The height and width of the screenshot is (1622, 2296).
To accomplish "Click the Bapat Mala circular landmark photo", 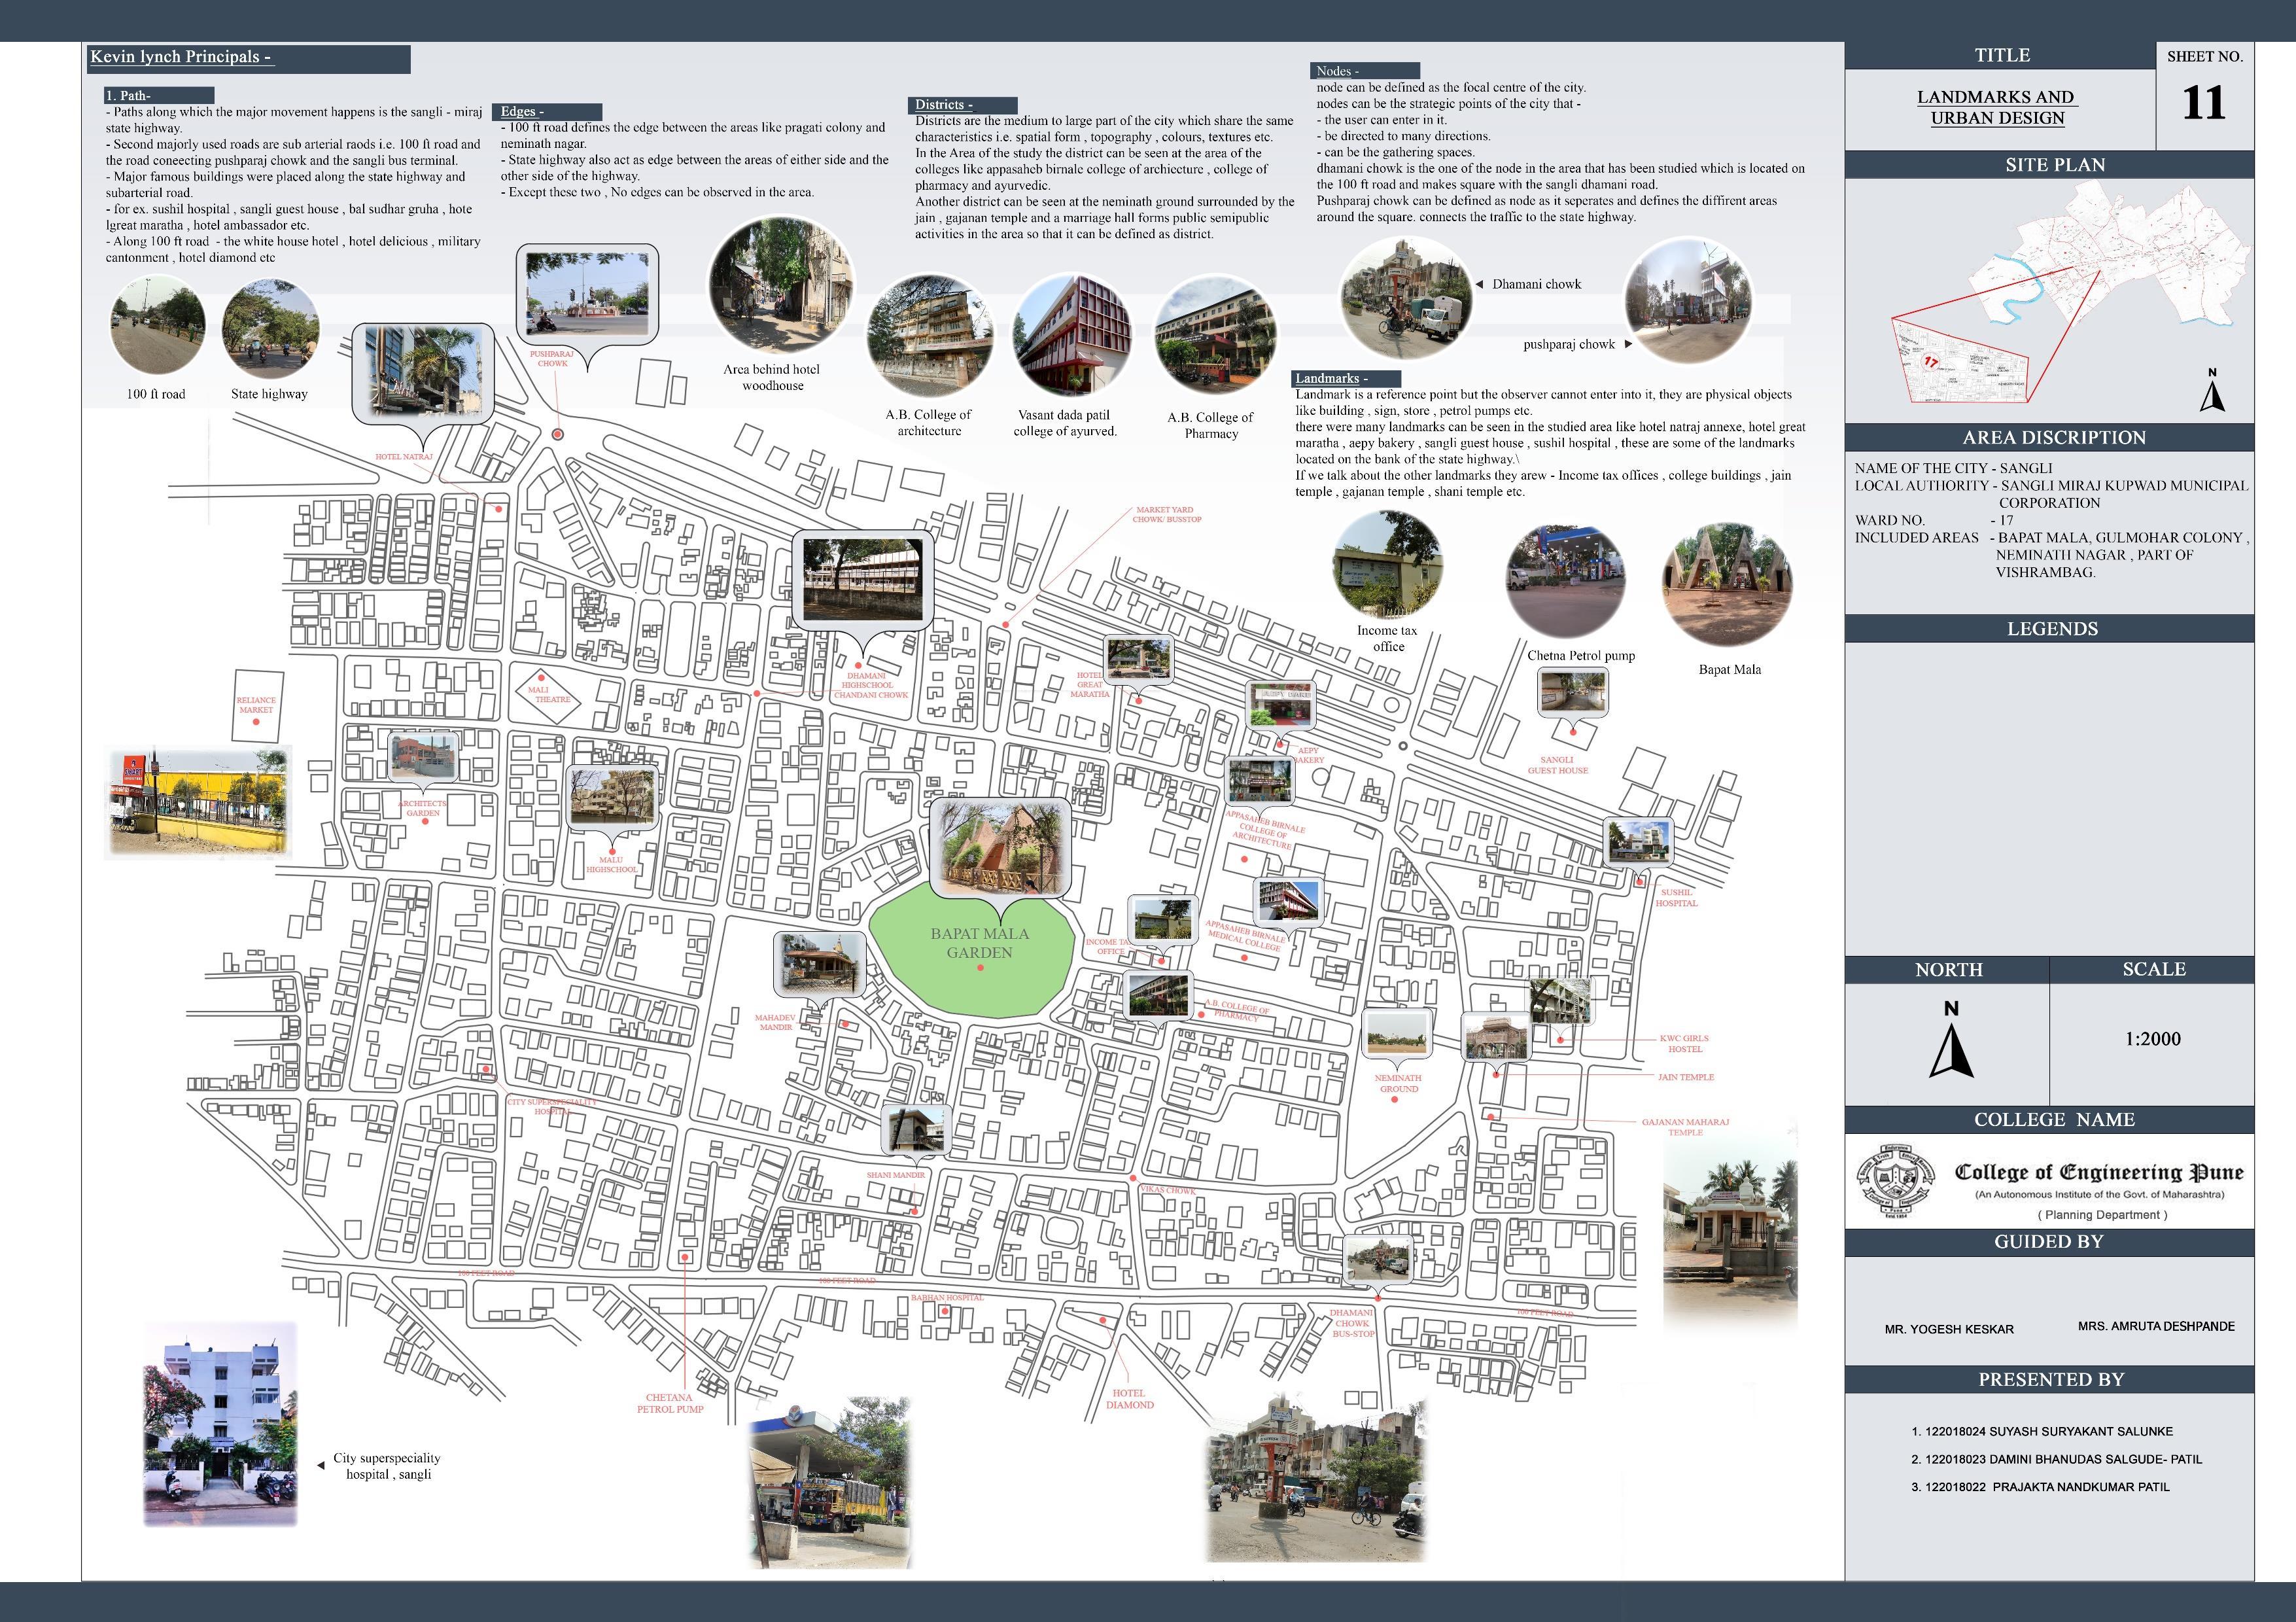I will pyautogui.click(x=1727, y=586).
